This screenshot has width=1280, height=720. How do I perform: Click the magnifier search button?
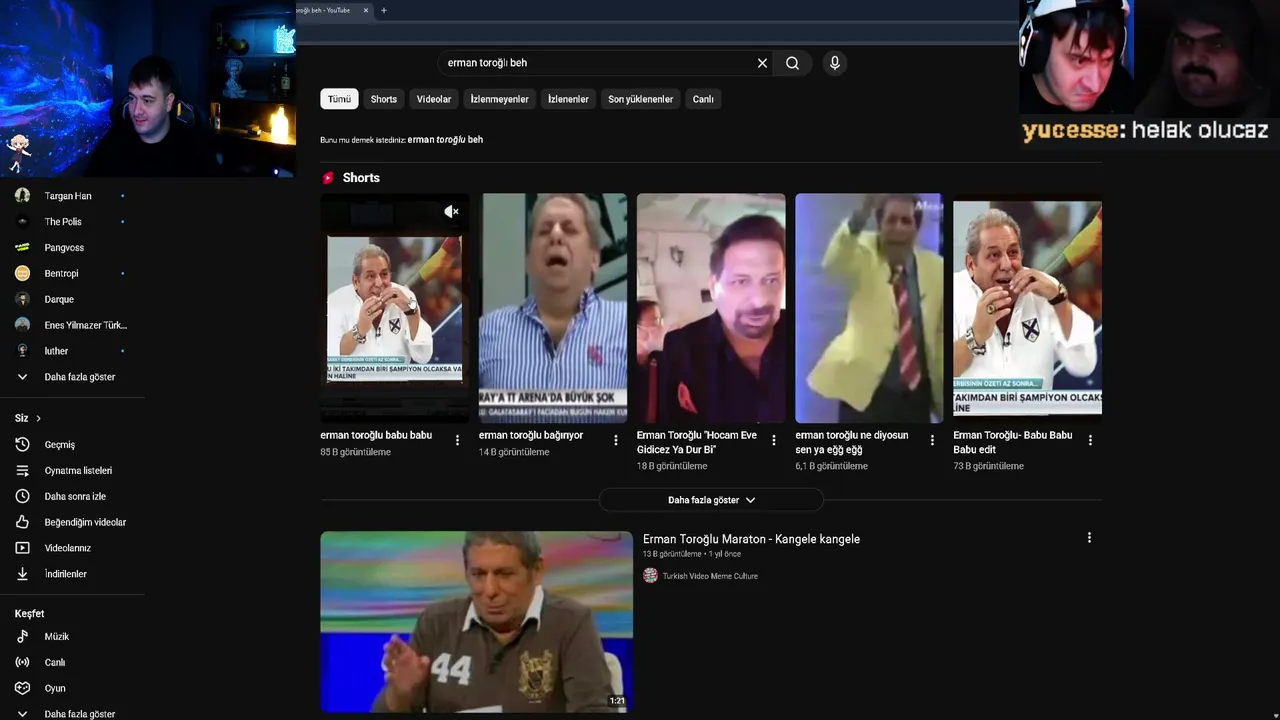coord(792,63)
